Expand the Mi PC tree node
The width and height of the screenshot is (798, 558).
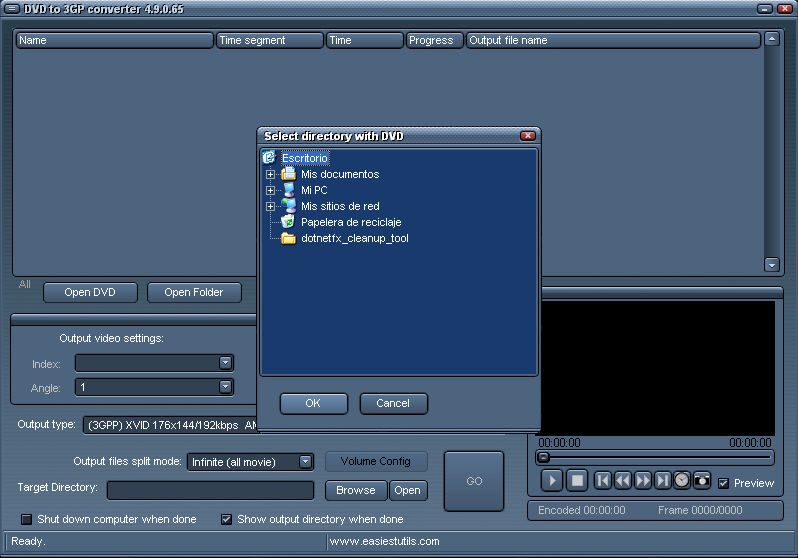[x=270, y=190]
